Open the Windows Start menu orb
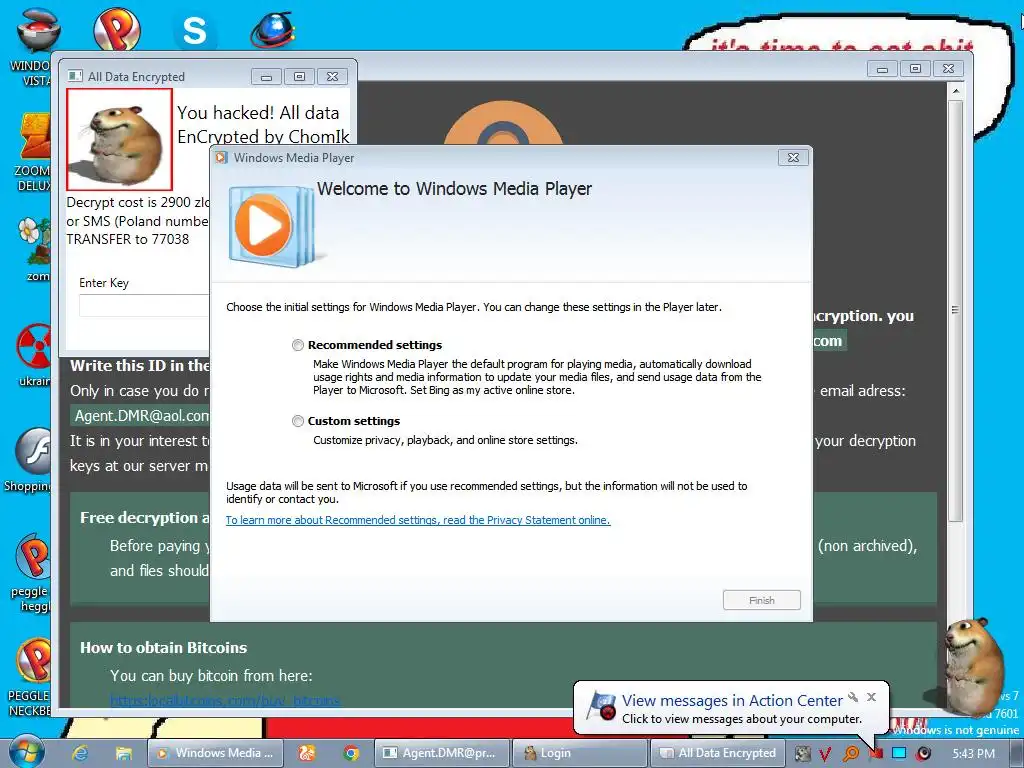 click(x=26, y=752)
